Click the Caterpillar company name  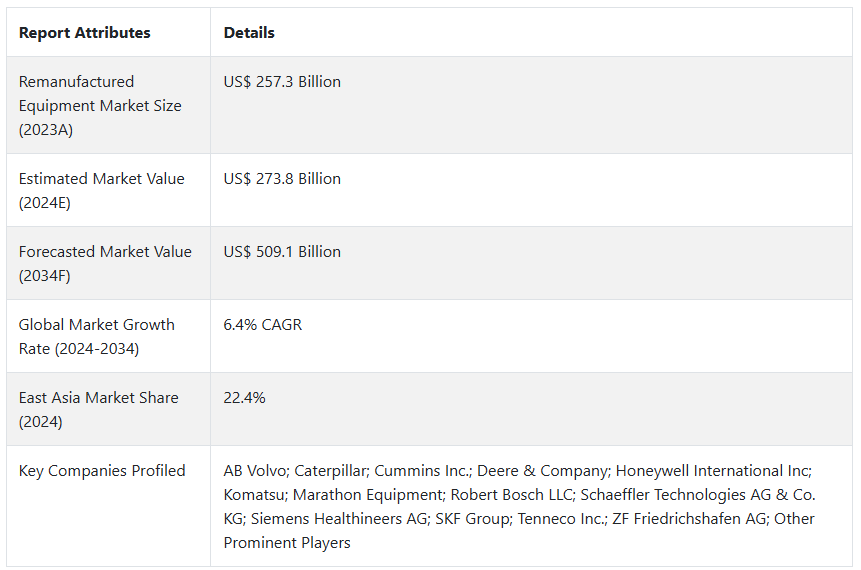[x=329, y=471]
